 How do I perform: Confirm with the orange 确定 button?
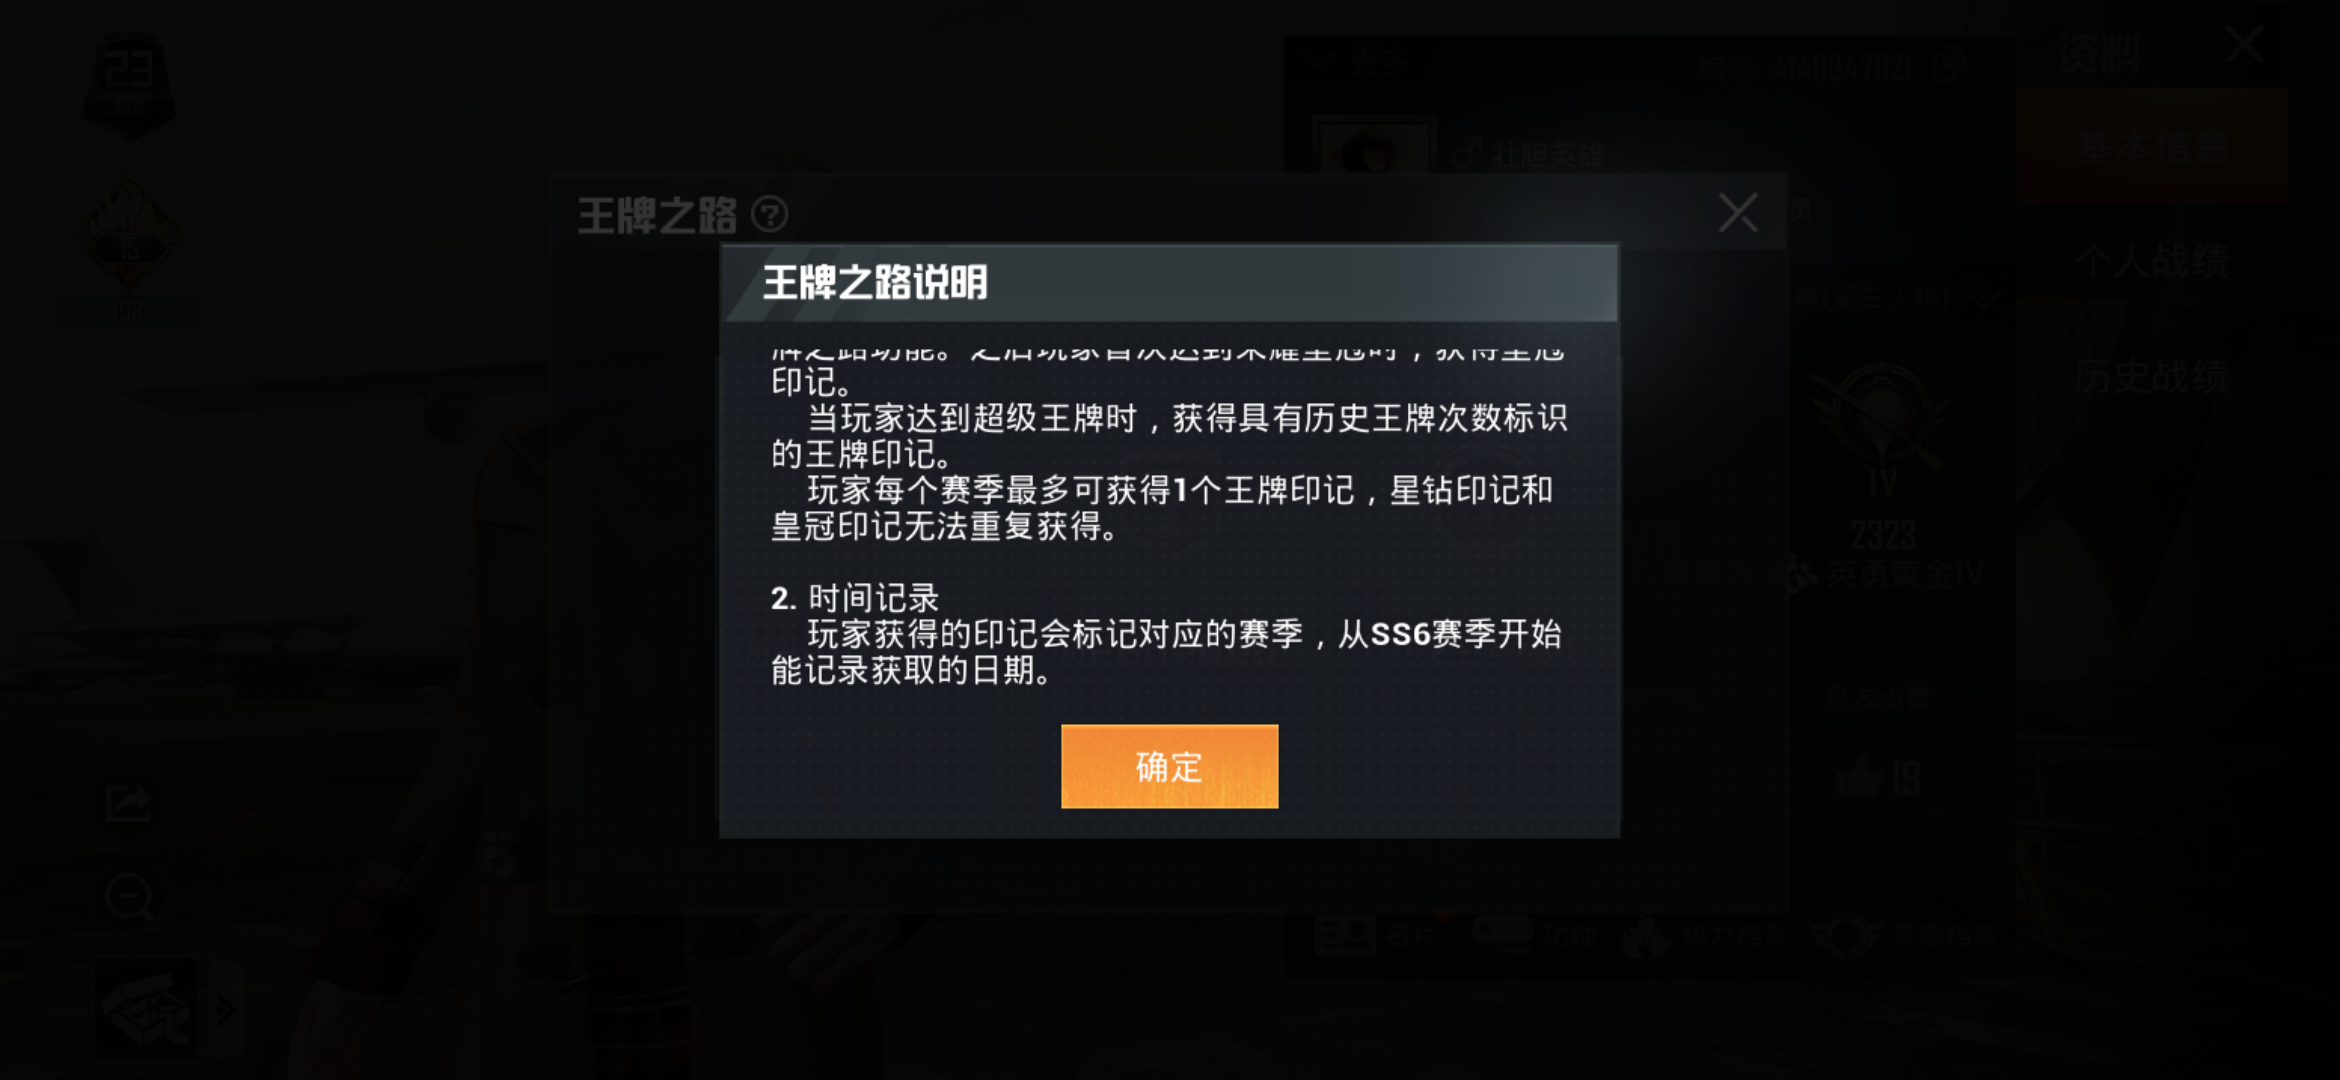[x=1169, y=766]
